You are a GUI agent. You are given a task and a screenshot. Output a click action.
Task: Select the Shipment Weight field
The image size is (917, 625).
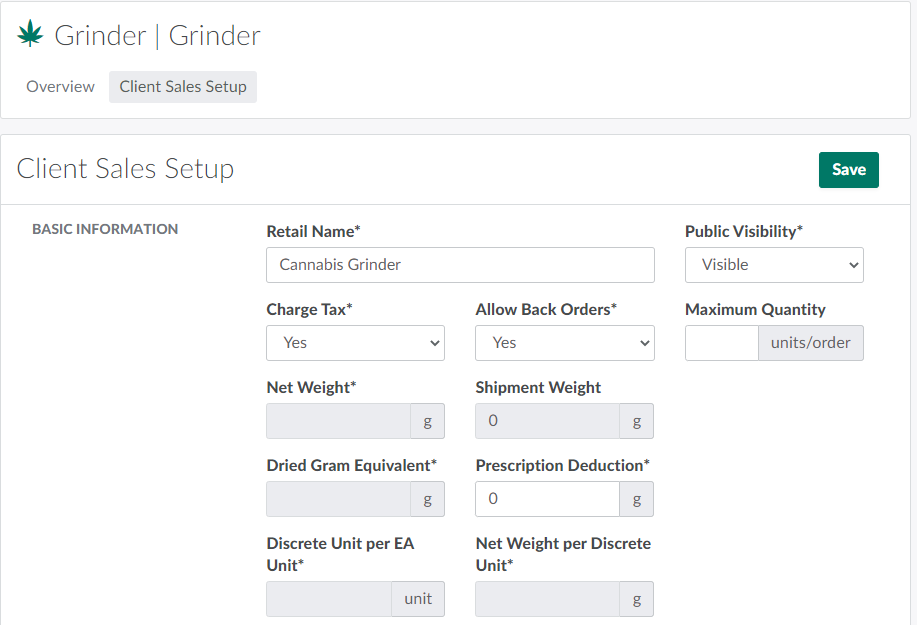[x=547, y=421]
